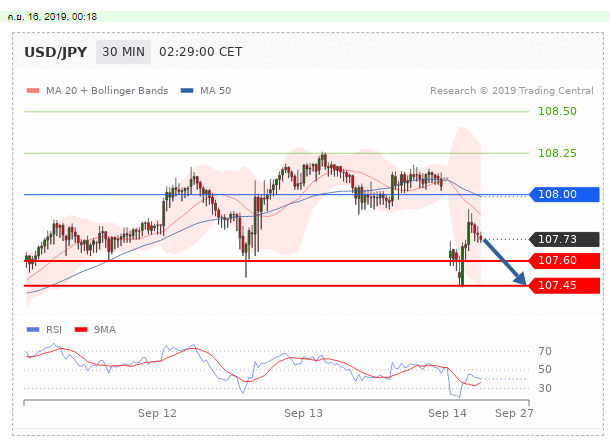Click the red 107.60 support price tag
This screenshot has width=610, height=443.
(x=564, y=261)
